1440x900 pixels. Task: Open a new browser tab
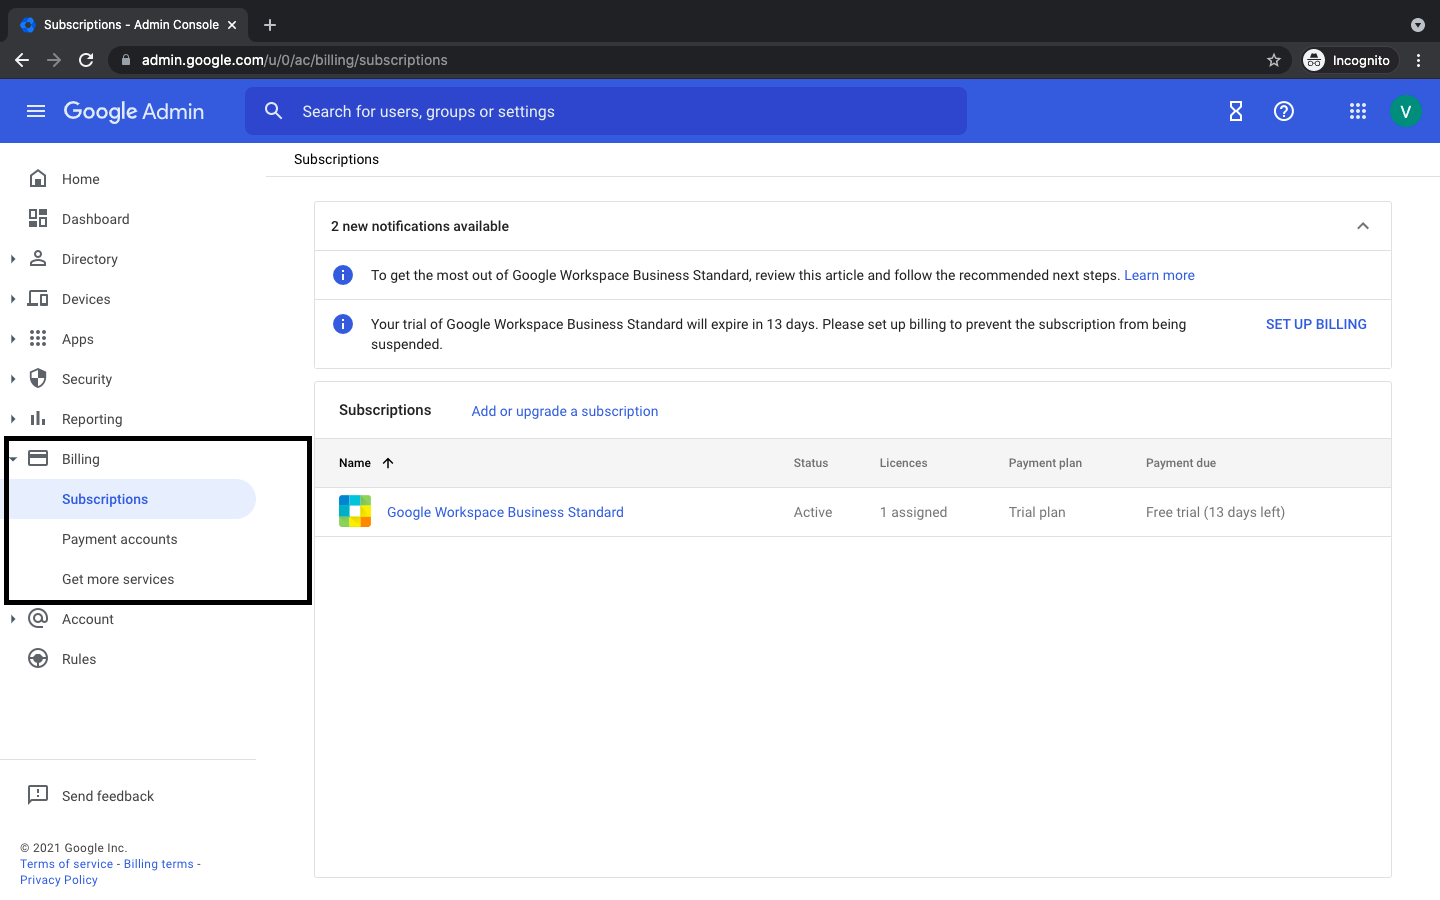click(270, 25)
